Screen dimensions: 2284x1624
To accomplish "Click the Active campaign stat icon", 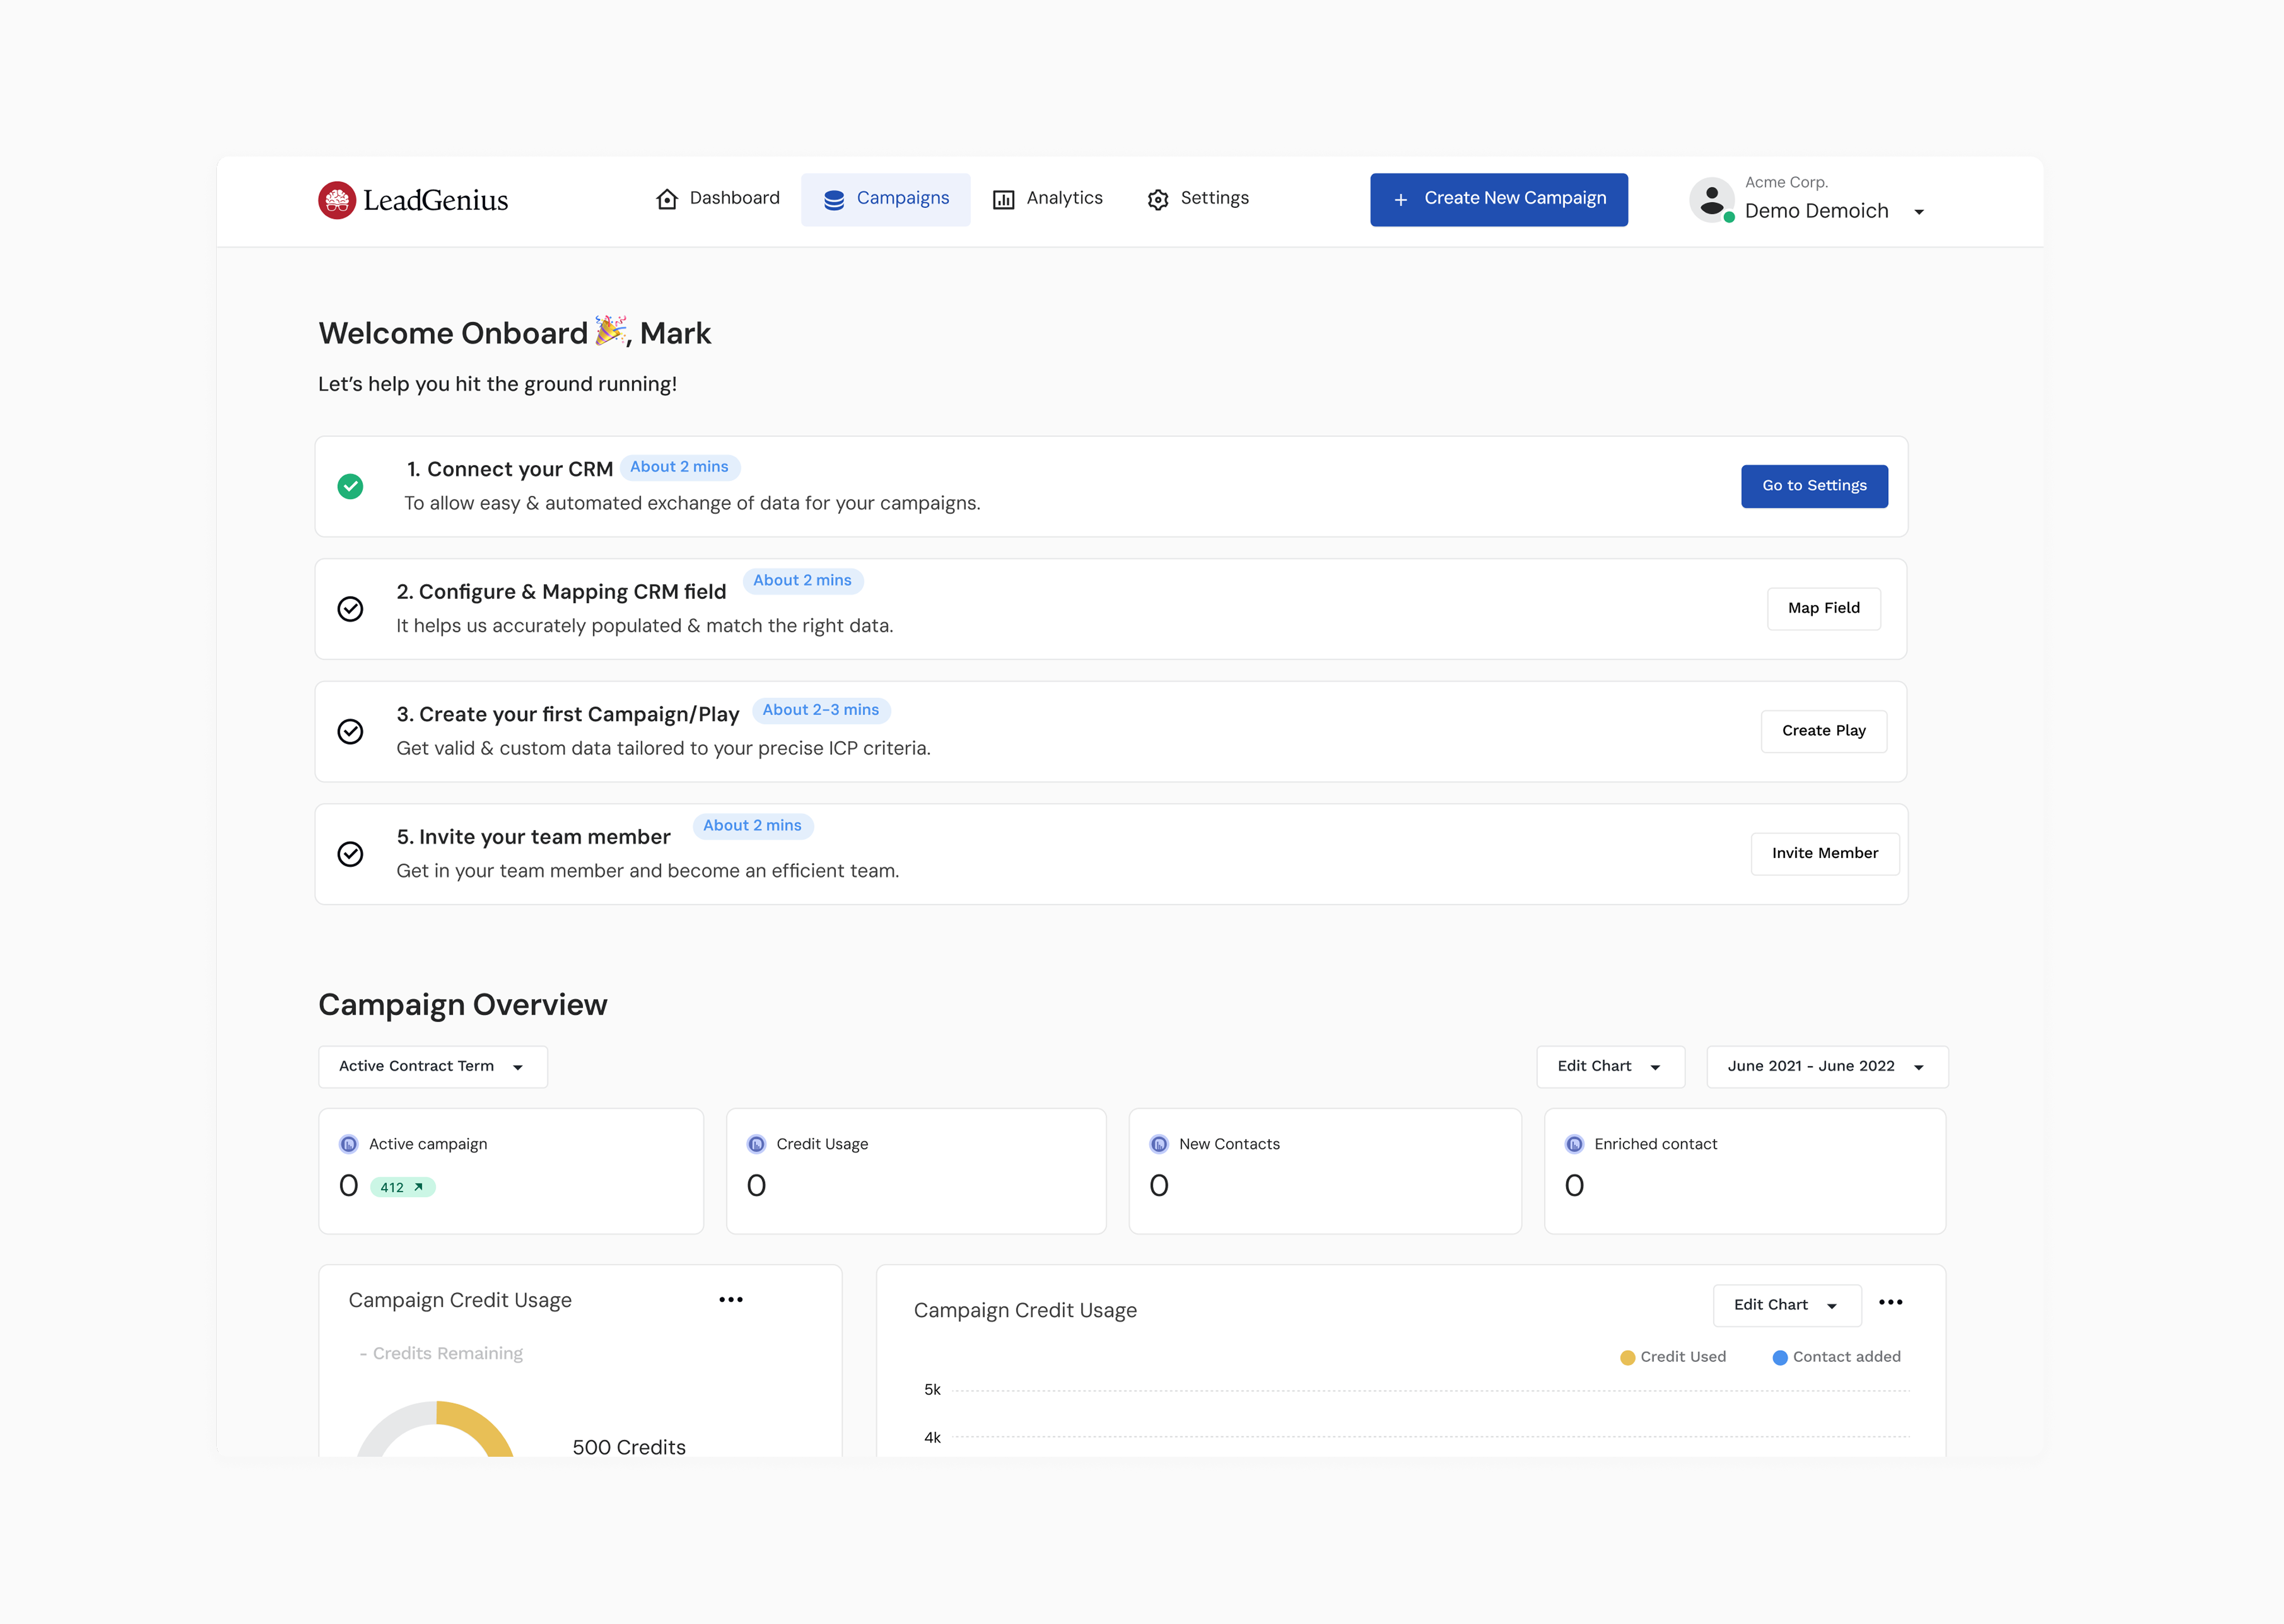I will 348,1144.
